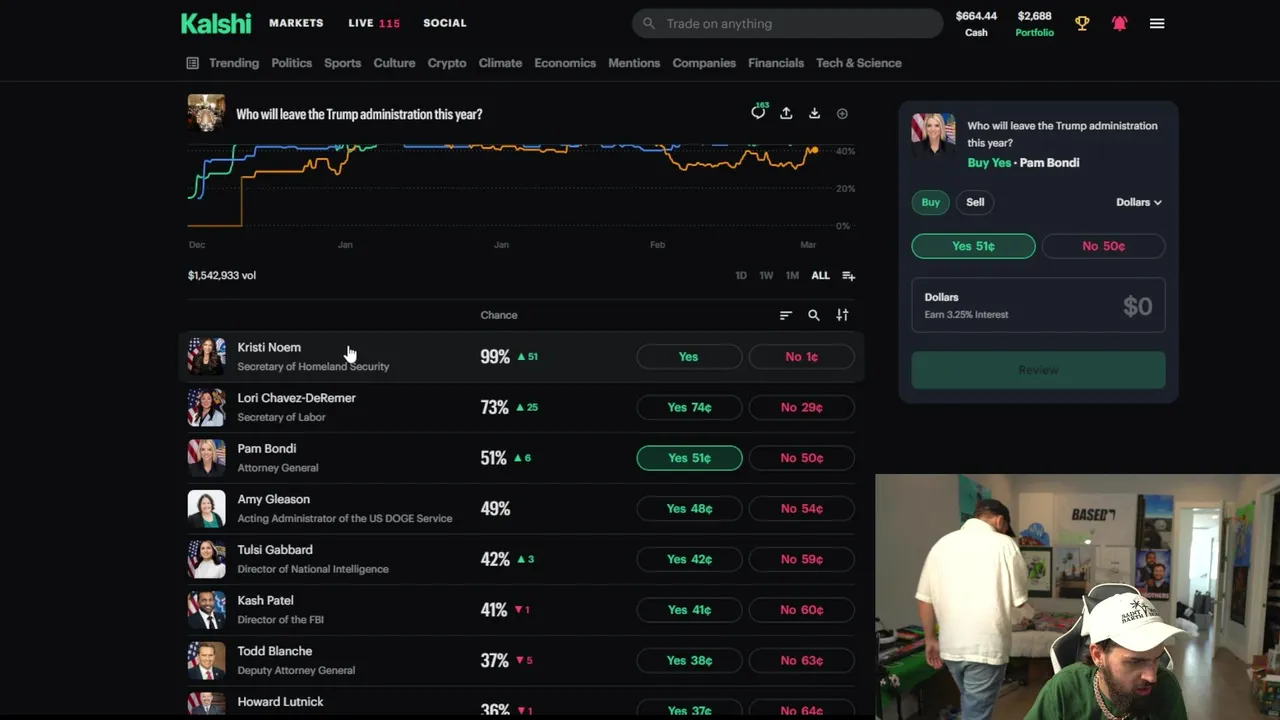Click the Chance column header

point(499,315)
